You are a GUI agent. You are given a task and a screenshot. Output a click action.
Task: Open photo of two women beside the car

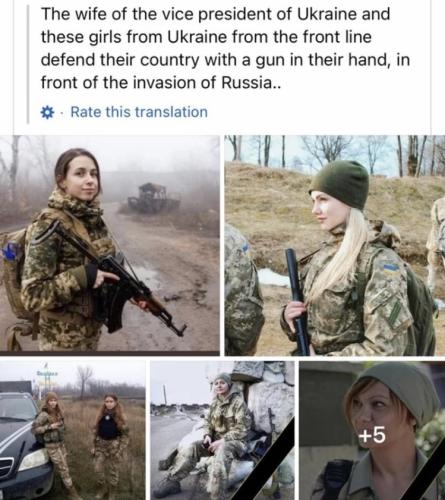(73, 430)
